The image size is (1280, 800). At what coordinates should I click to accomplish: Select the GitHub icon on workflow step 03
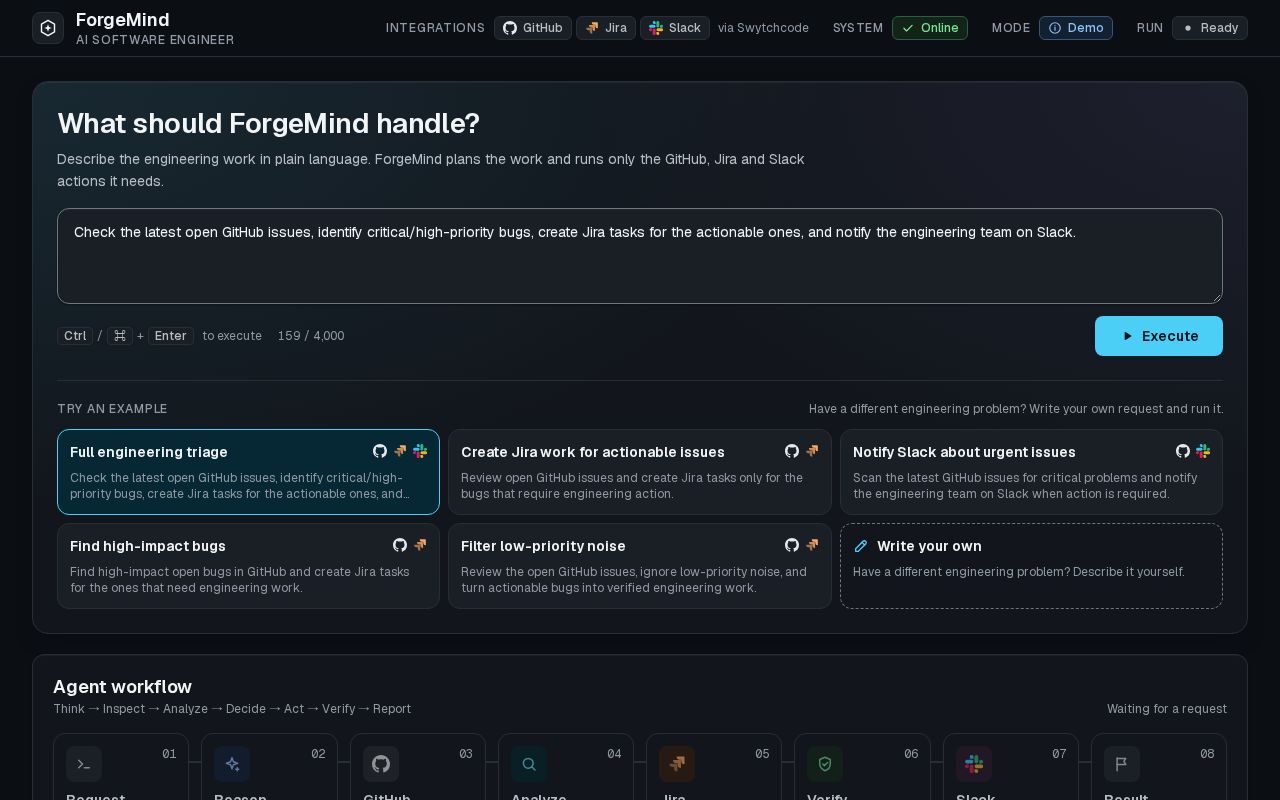(x=381, y=764)
